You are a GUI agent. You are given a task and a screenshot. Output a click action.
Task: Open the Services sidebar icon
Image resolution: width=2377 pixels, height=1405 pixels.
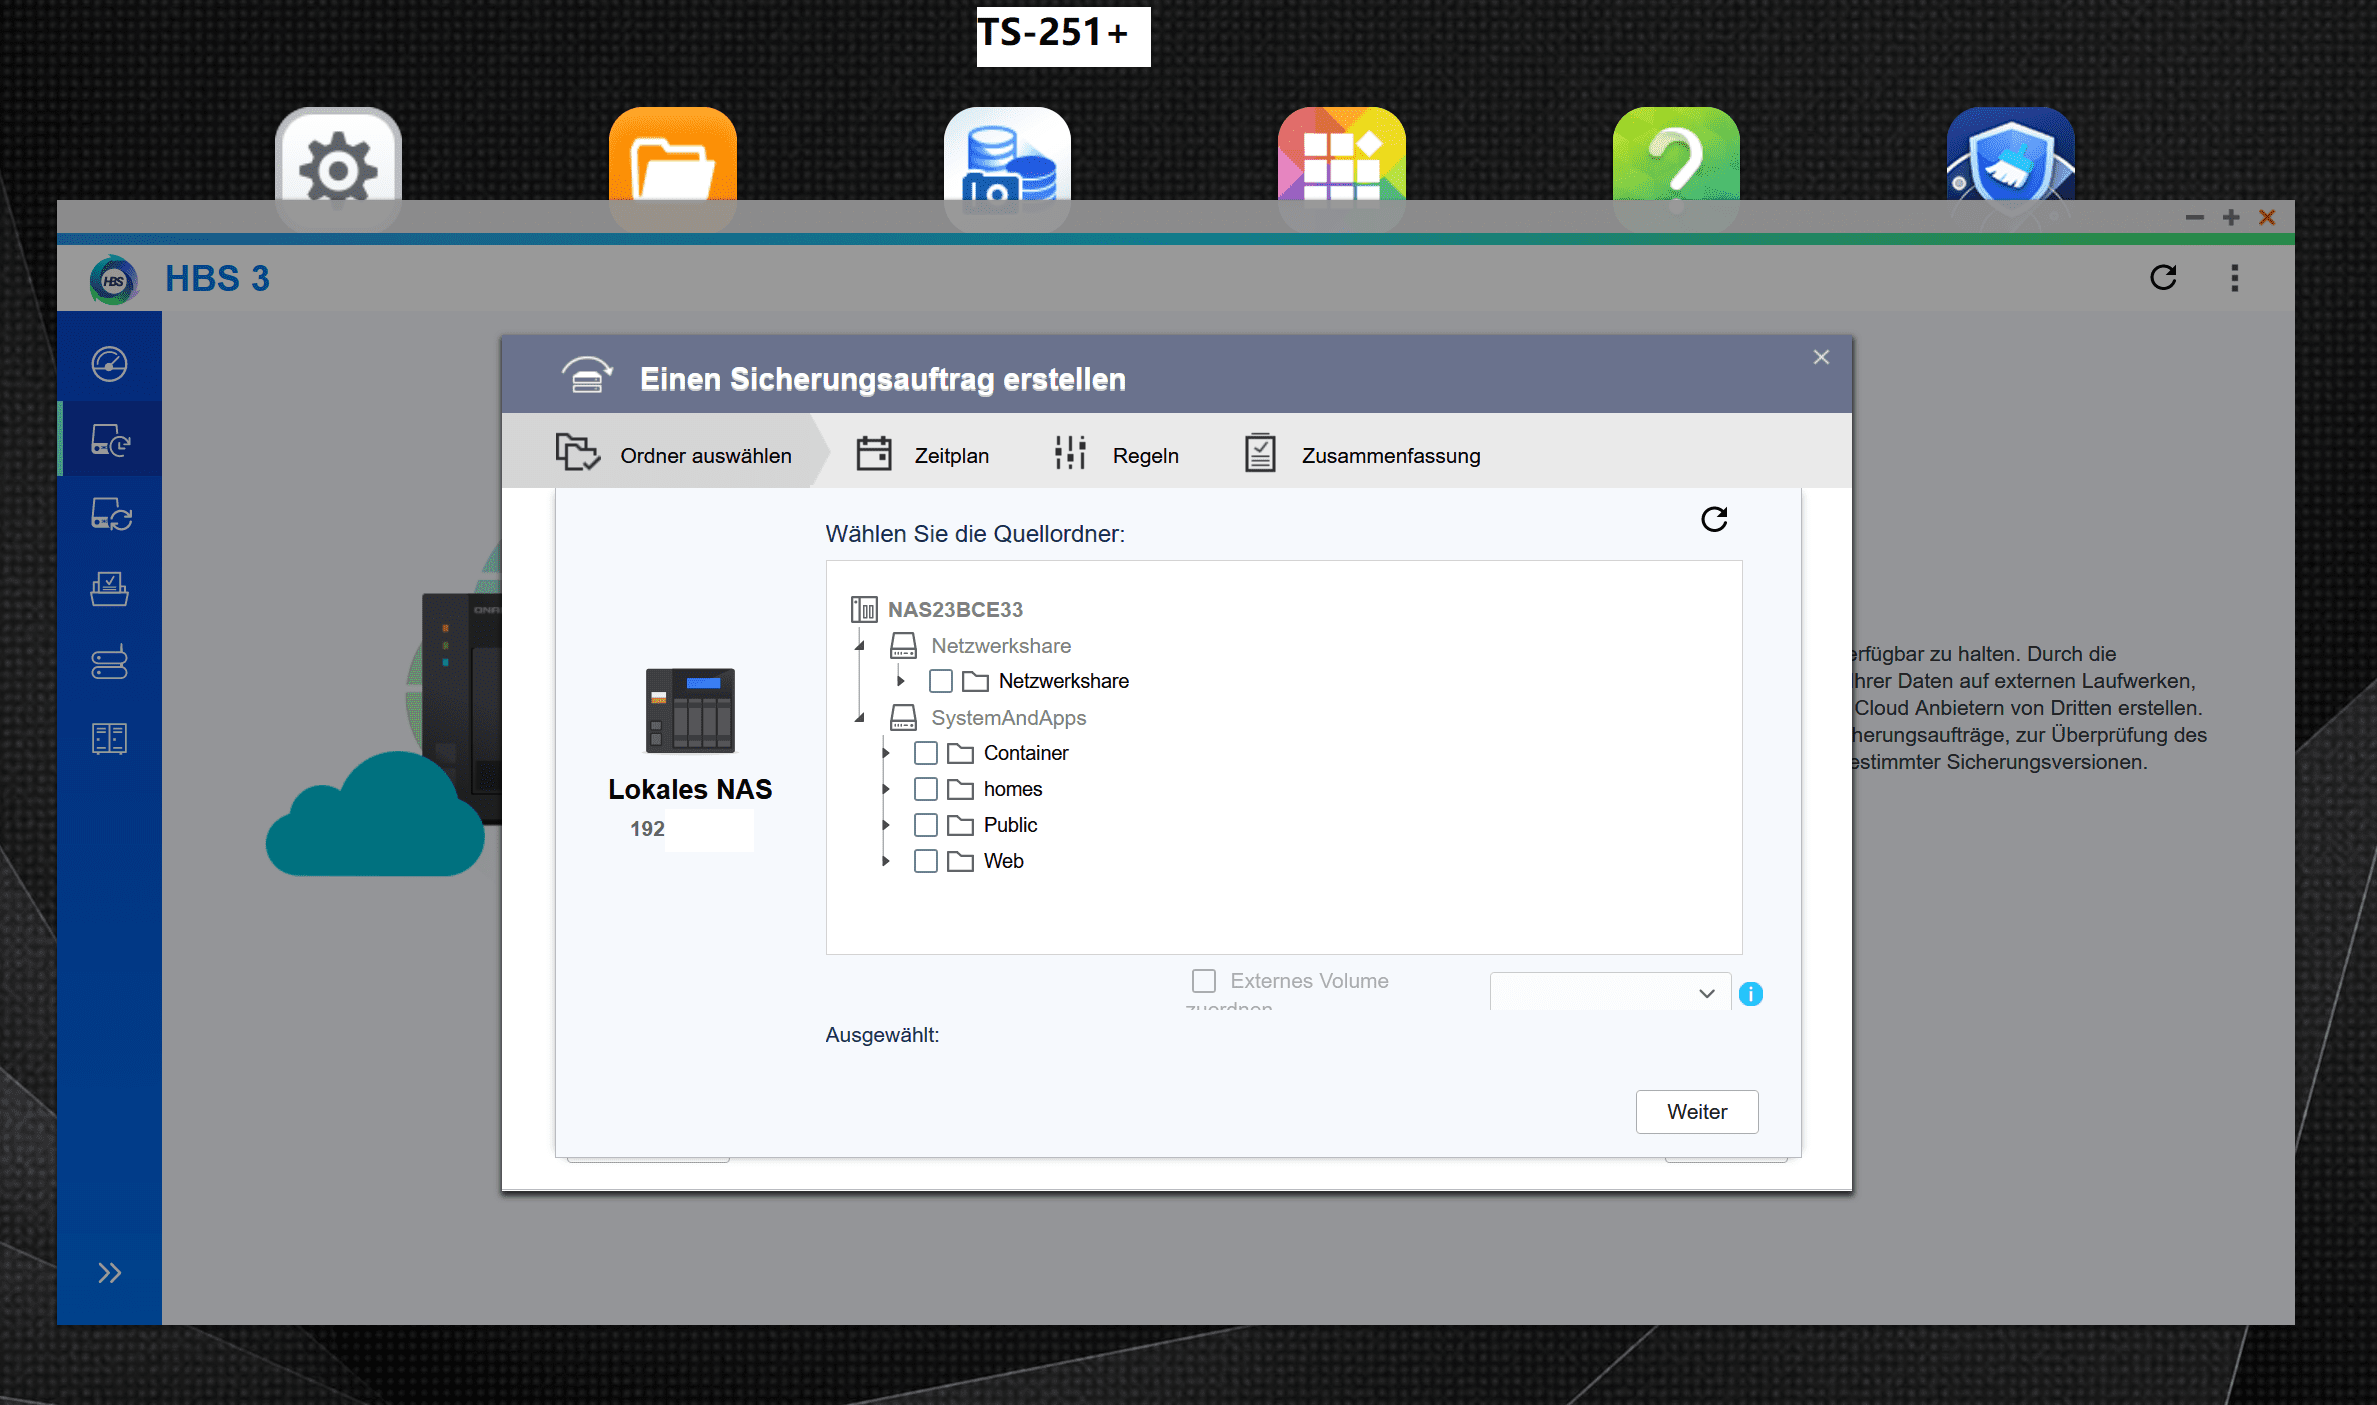[x=109, y=738]
